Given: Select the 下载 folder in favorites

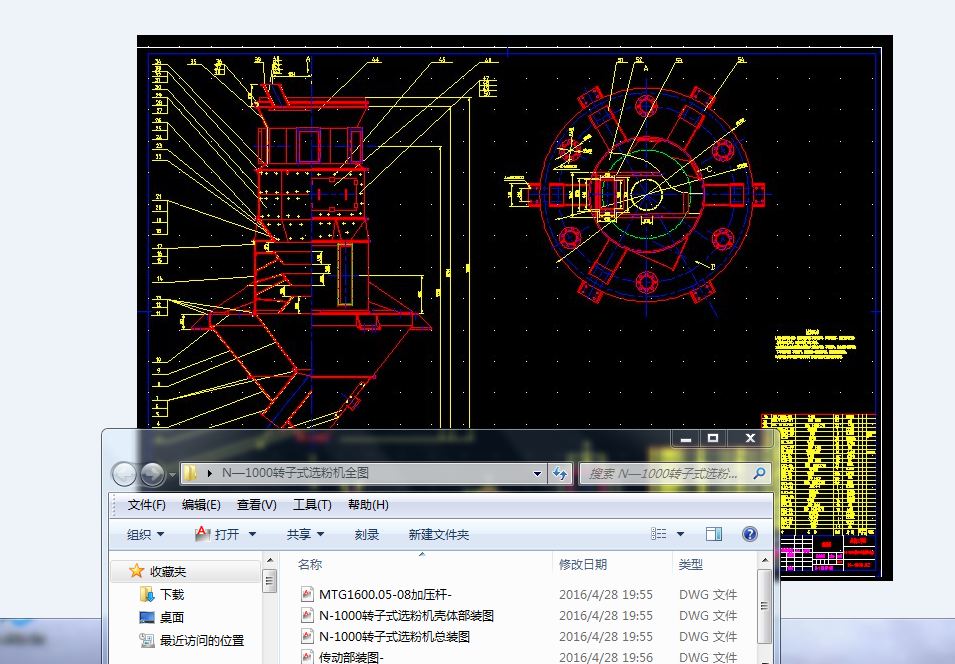Looking at the screenshot, I should (172, 594).
